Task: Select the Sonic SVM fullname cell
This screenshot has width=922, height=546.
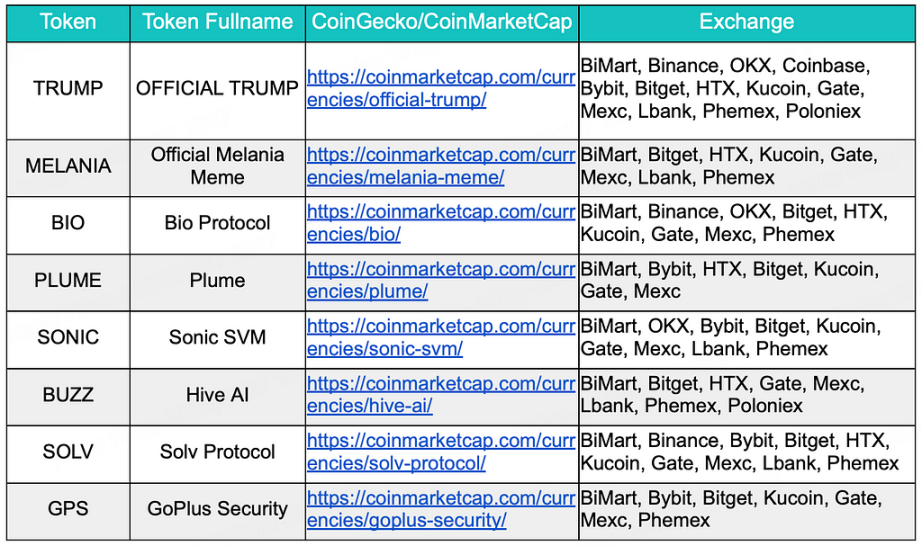Action: point(218,339)
